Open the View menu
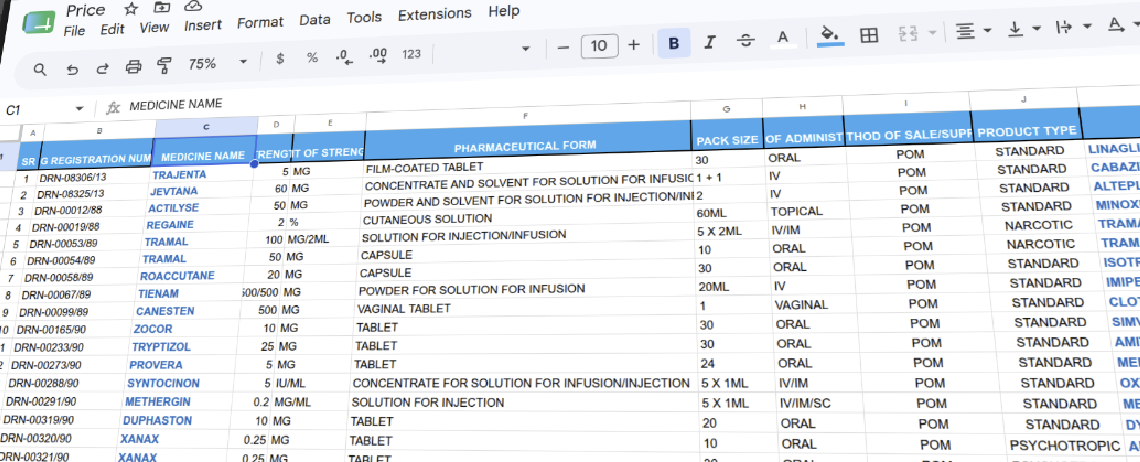 [x=154, y=28]
